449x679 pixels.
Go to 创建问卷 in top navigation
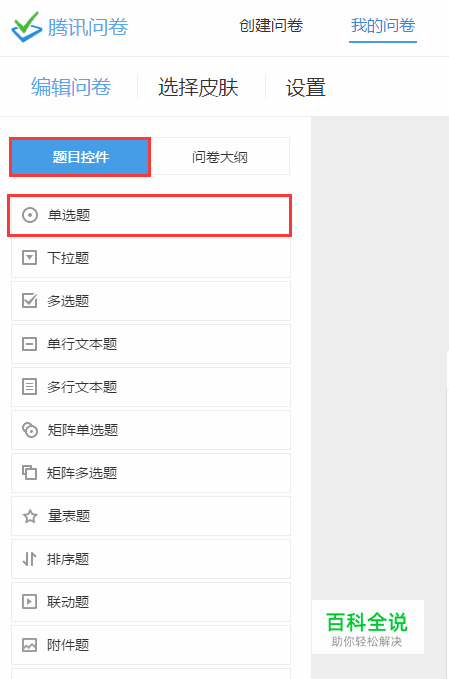(271, 26)
